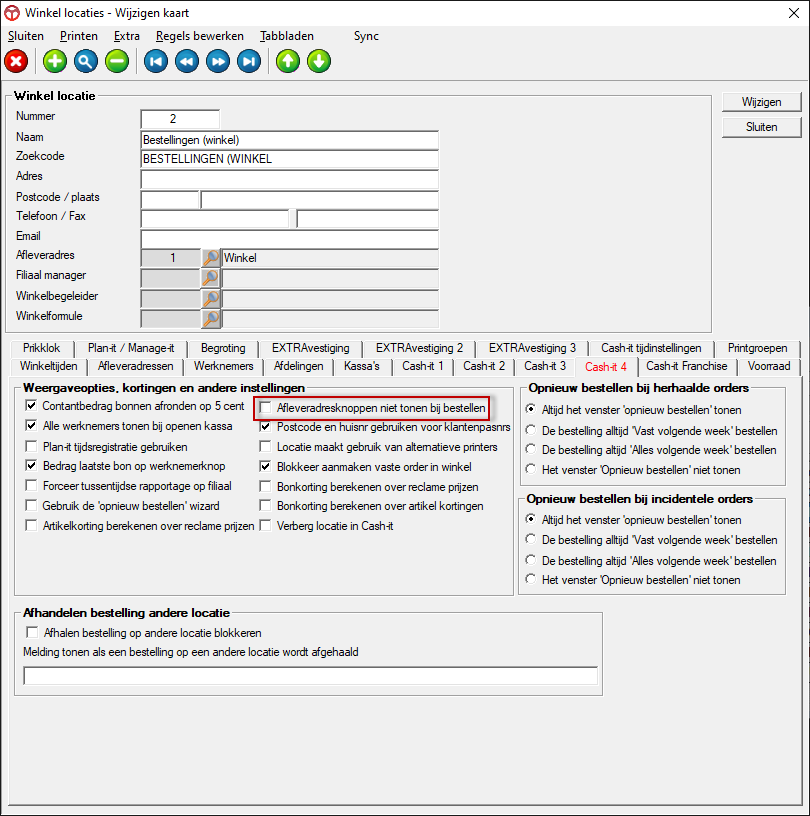The width and height of the screenshot is (810, 816).
Task: Click the Melding tonen message text field
Action: 310,676
